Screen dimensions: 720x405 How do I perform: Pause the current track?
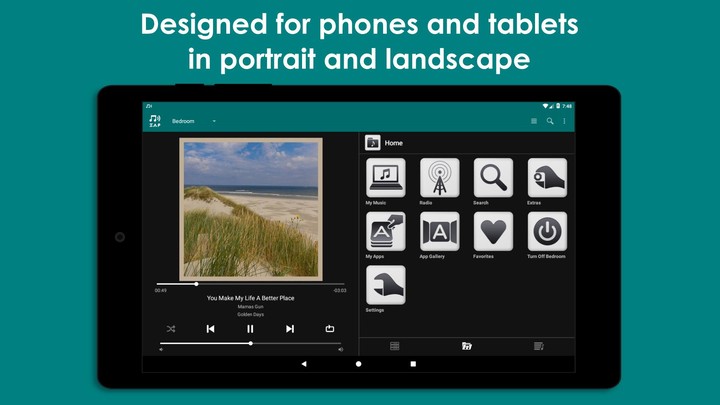coord(250,328)
